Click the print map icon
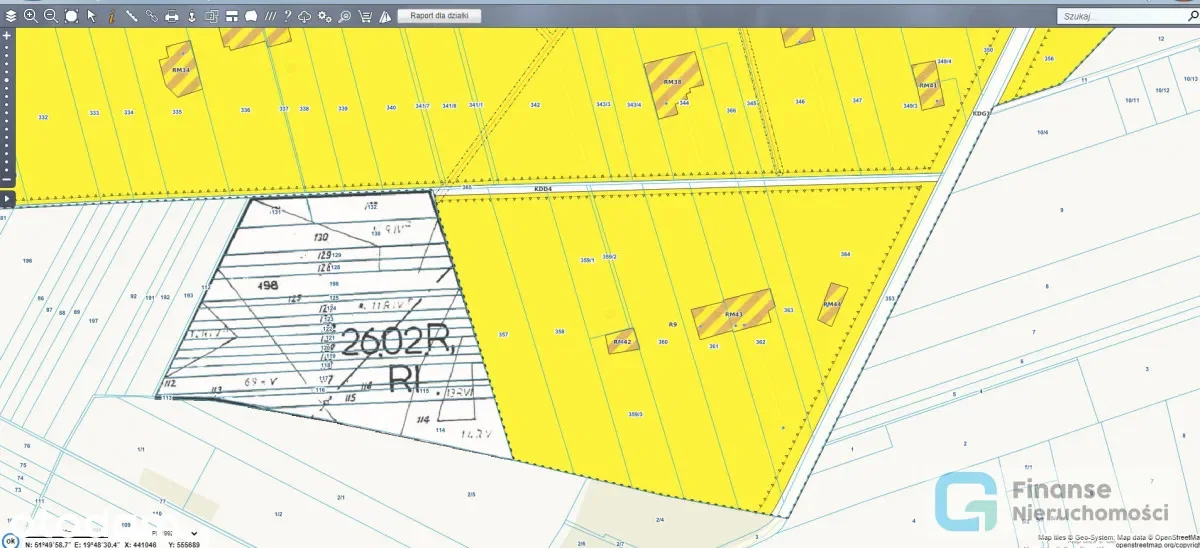This screenshot has height=548, width=1200. click(x=172, y=16)
